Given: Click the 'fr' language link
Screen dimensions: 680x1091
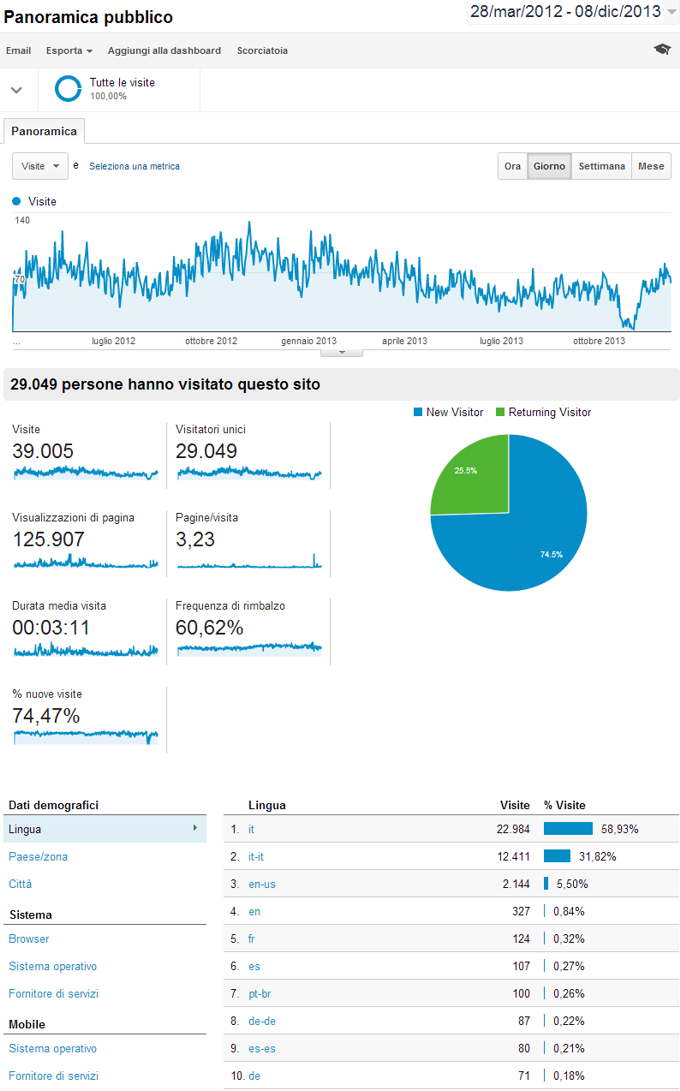Looking at the screenshot, I should tap(251, 939).
